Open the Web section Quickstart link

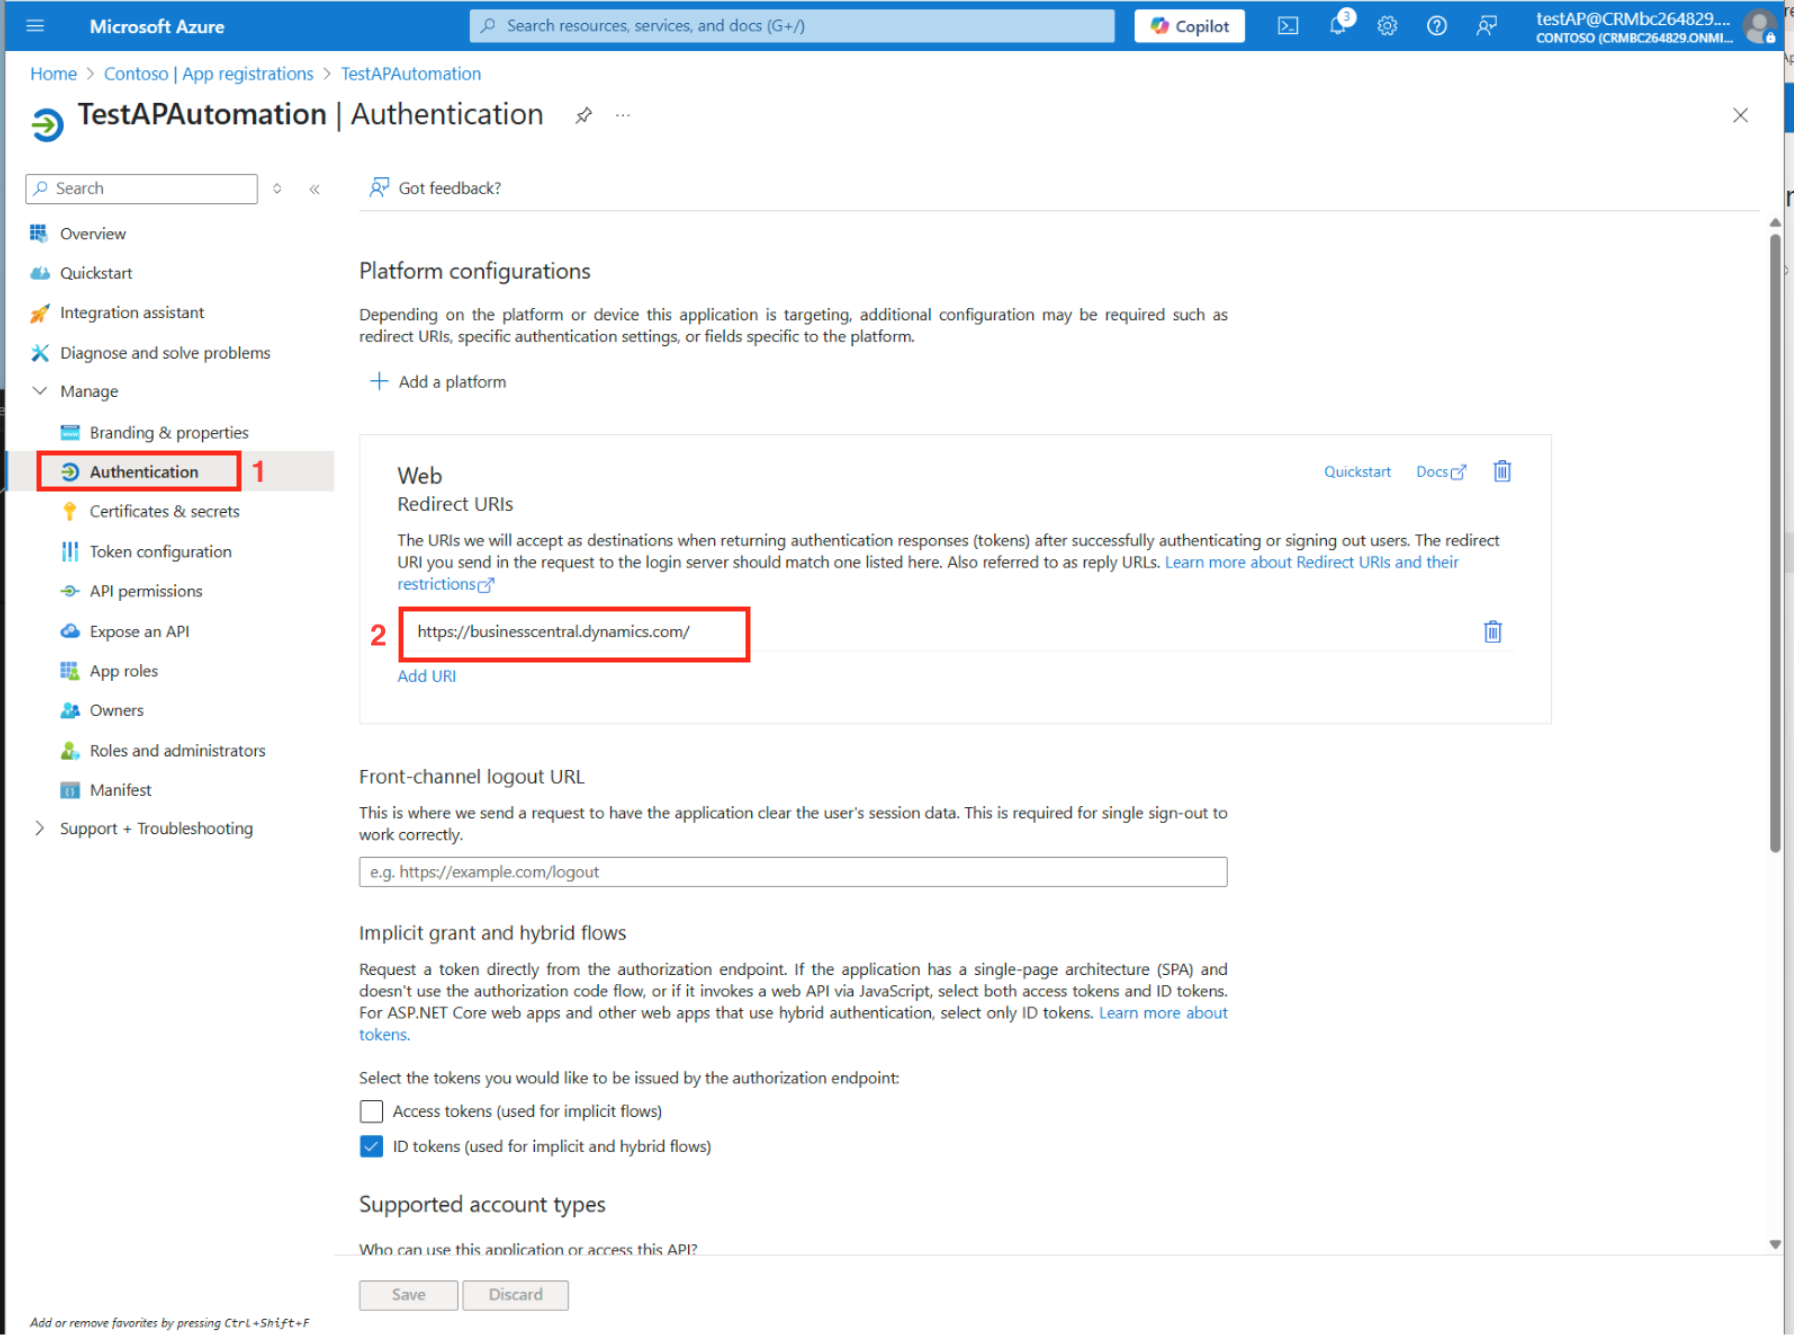(x=1357, y=472)
